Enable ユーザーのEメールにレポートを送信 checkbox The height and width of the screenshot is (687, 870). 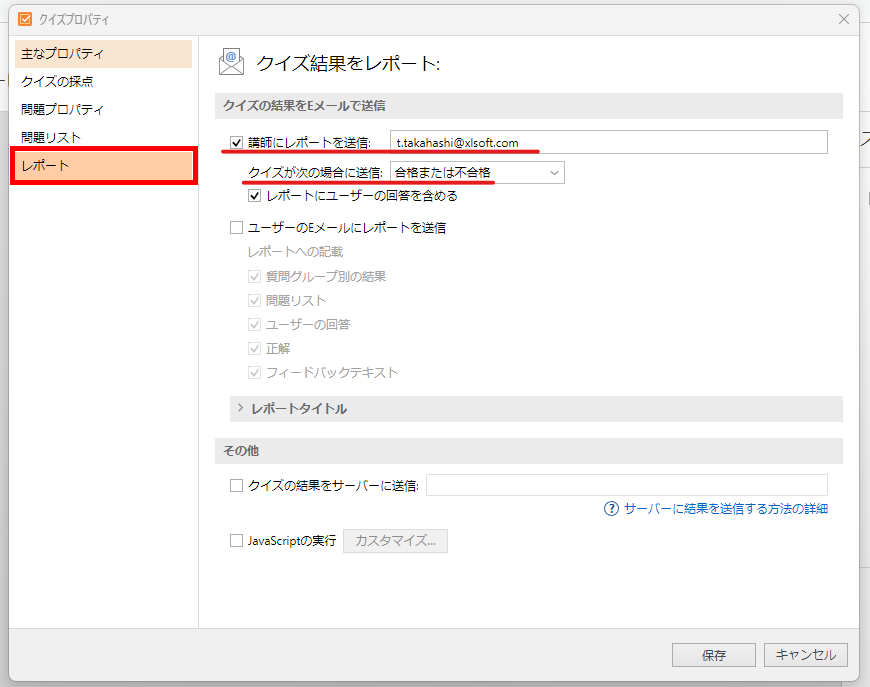[x=237, y=228]
